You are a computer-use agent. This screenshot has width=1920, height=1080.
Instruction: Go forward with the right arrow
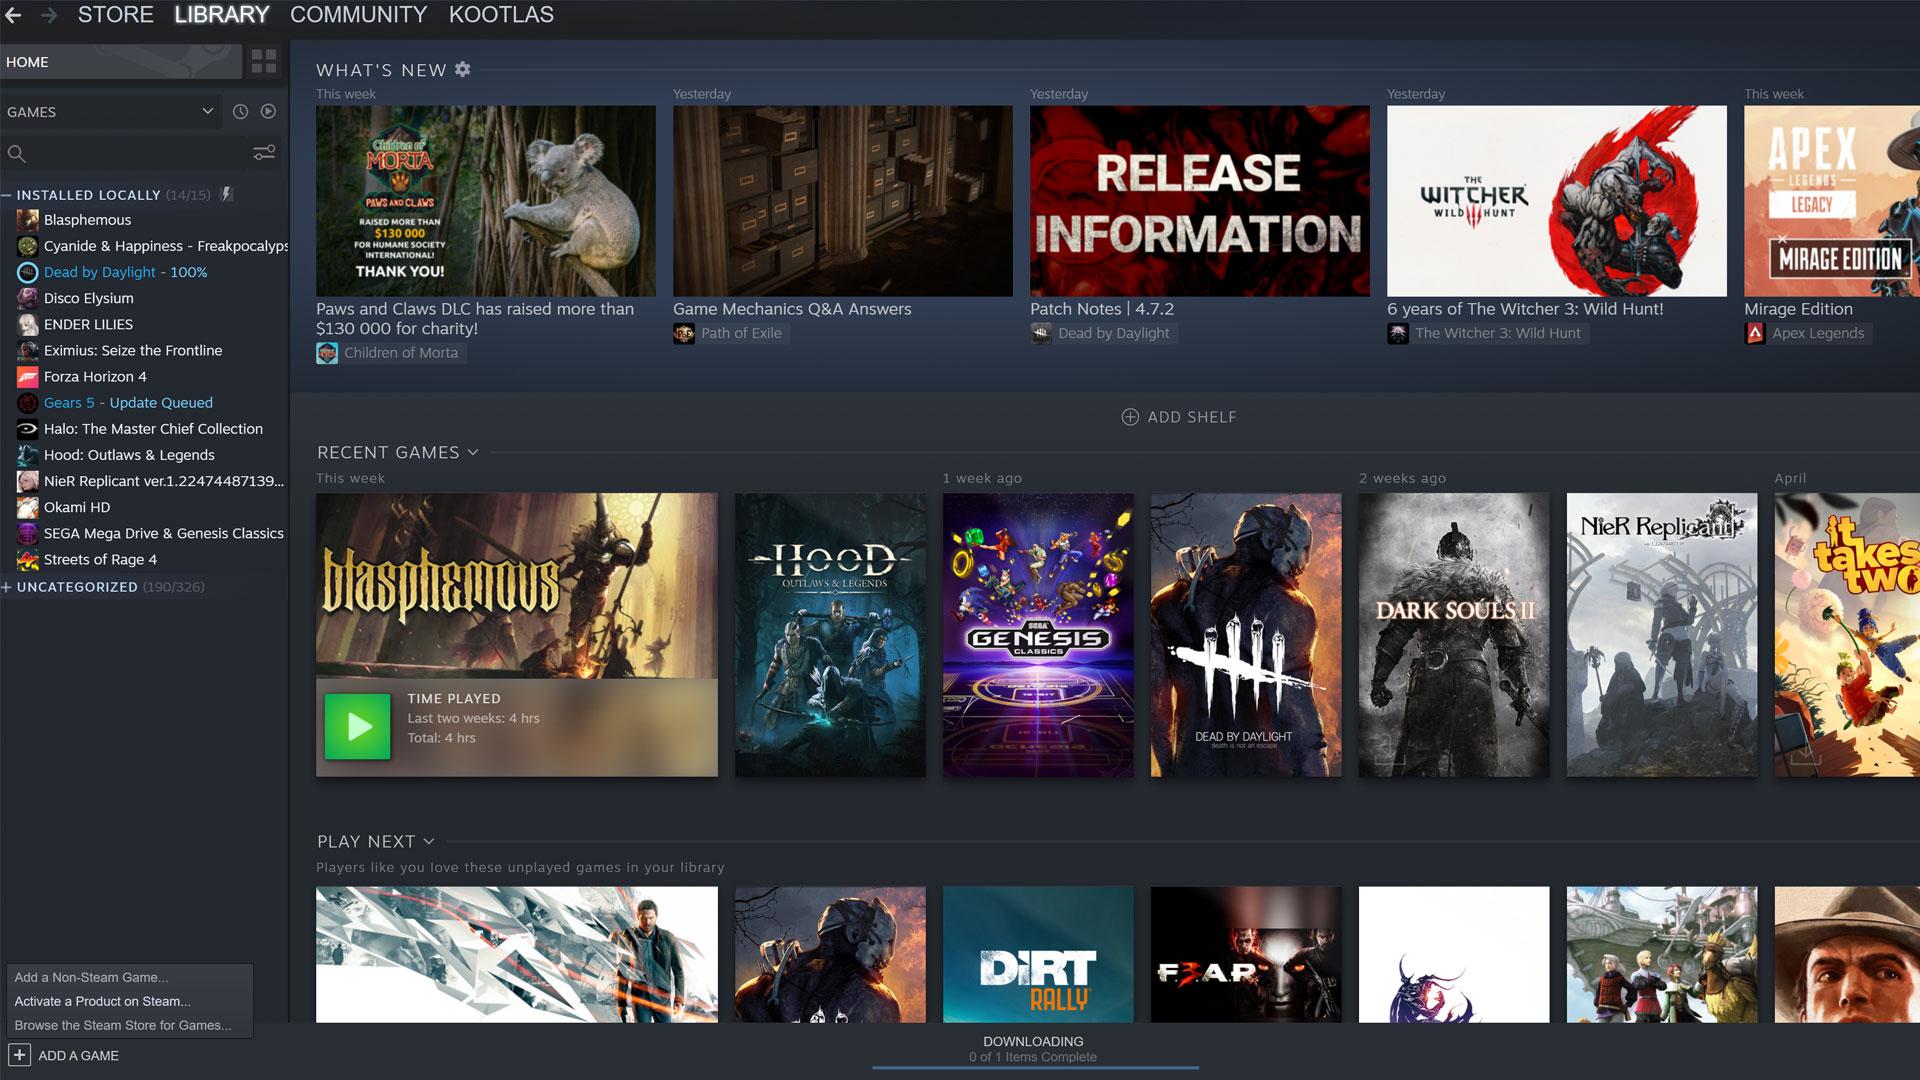click(48, 15)
